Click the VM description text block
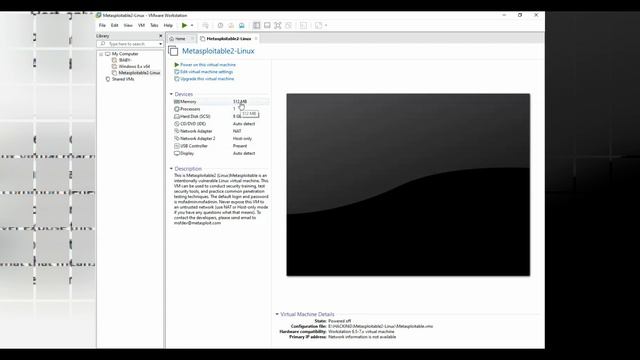 tap(221, 199)
